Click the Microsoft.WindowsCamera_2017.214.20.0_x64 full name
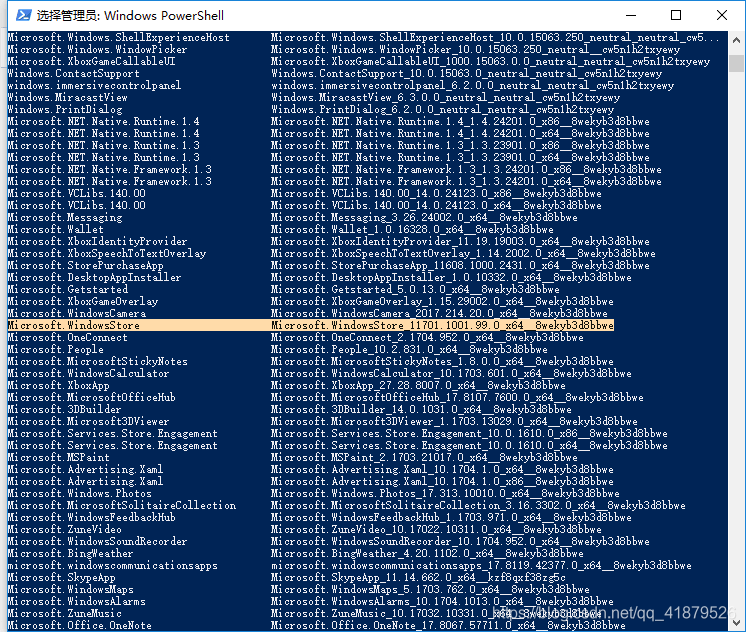Viewport: 746px width, 632px height. 439,313
